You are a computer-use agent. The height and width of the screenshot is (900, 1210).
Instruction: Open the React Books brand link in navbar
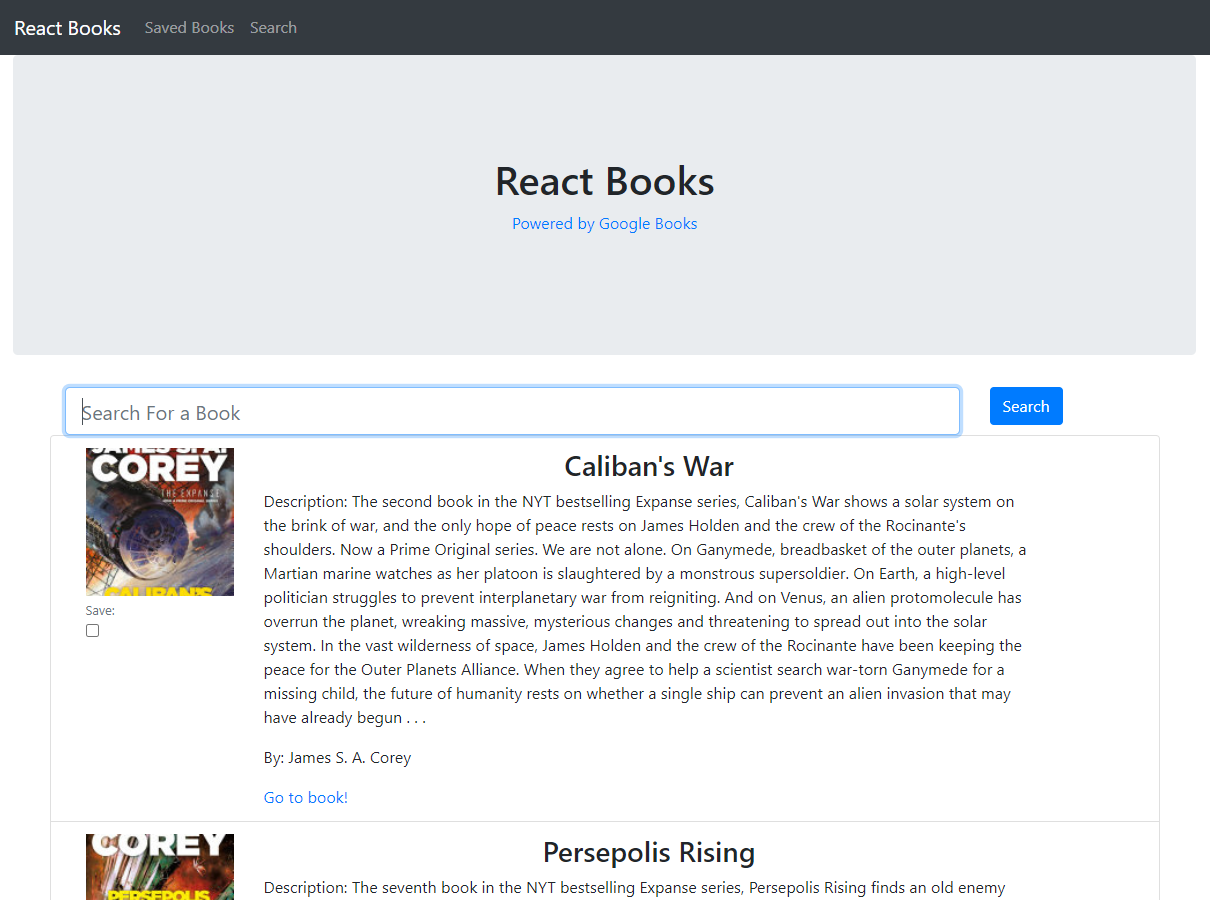(67, 28)
